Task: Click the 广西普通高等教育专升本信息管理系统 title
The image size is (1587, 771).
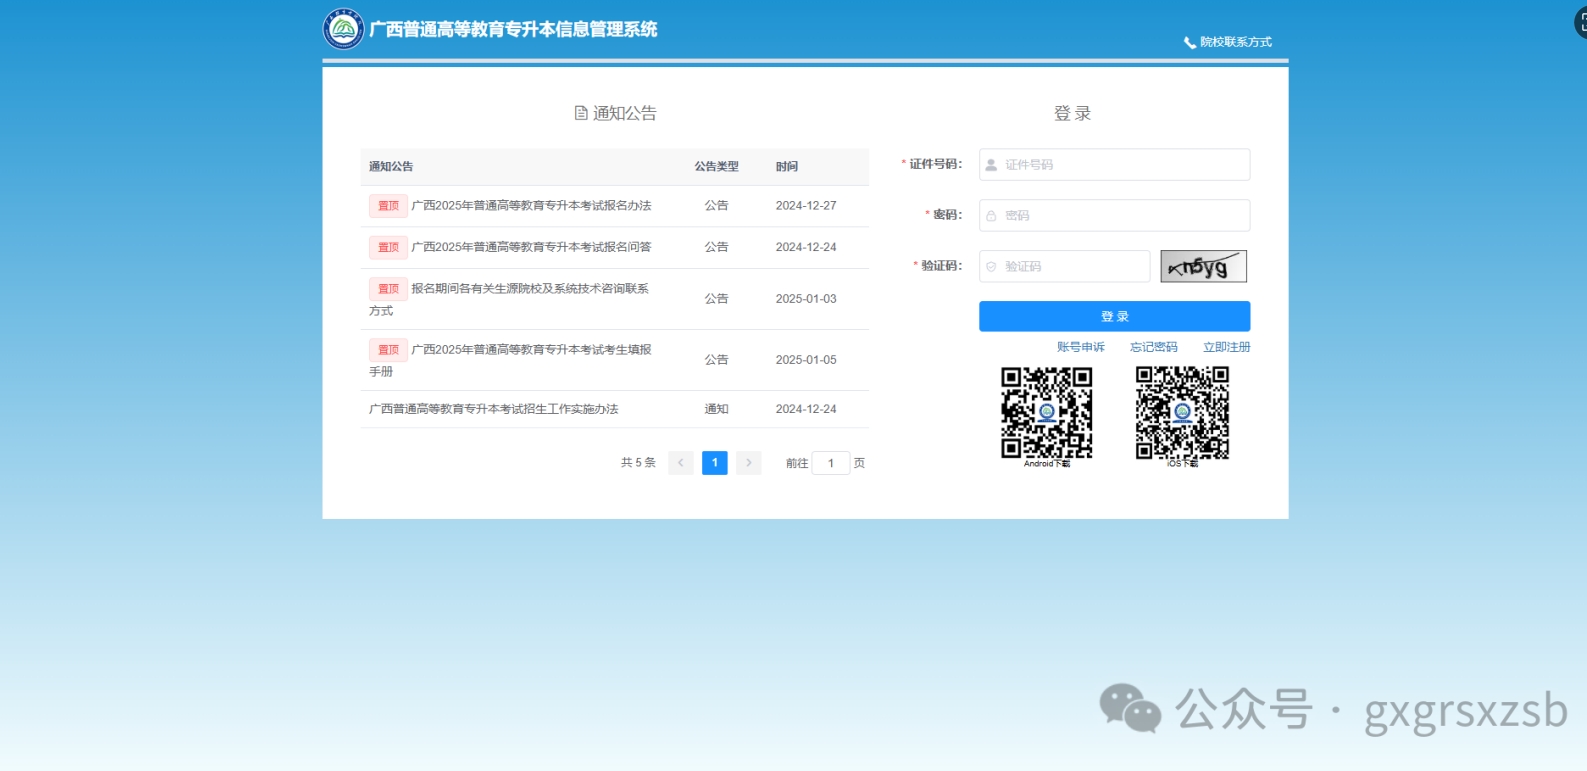Action: click(514, 30)
